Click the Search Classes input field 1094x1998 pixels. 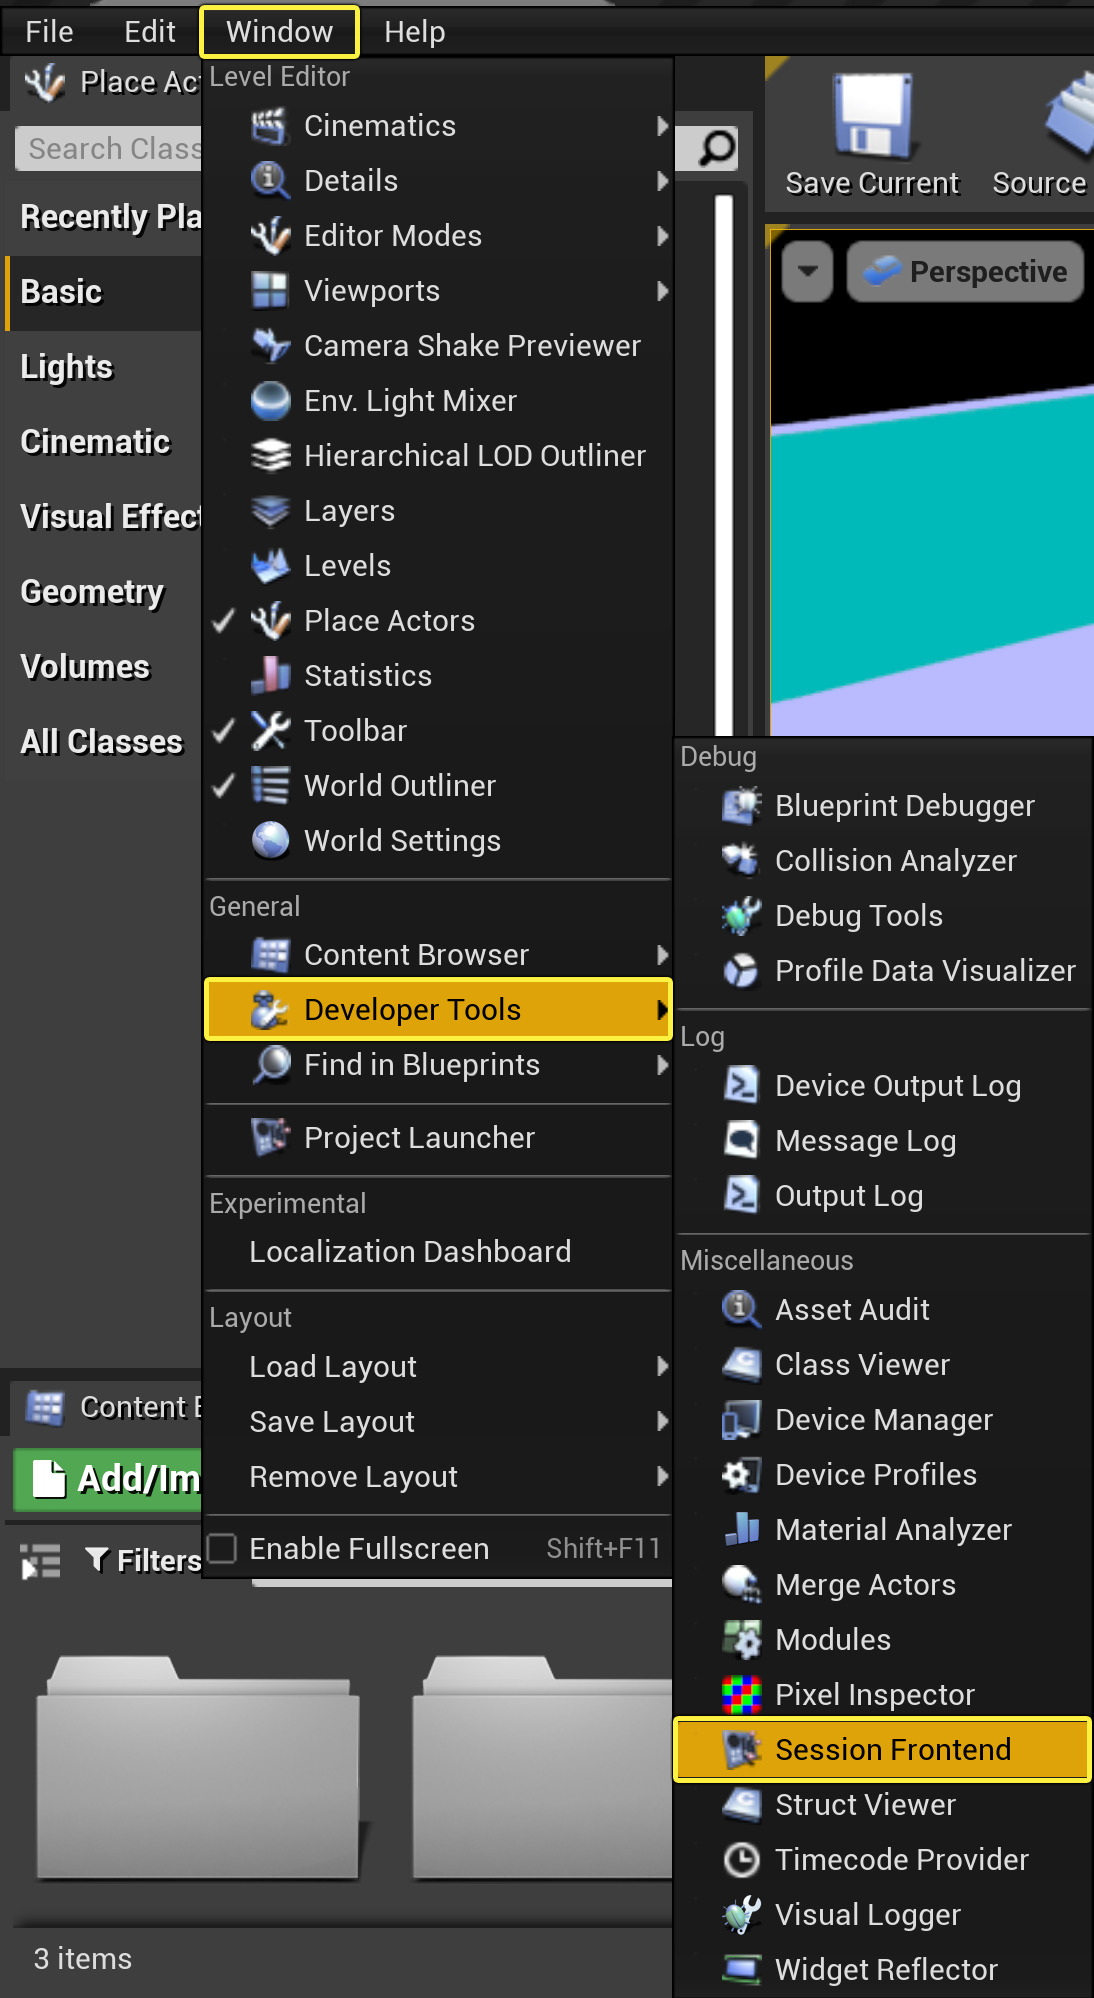(109, 149)
